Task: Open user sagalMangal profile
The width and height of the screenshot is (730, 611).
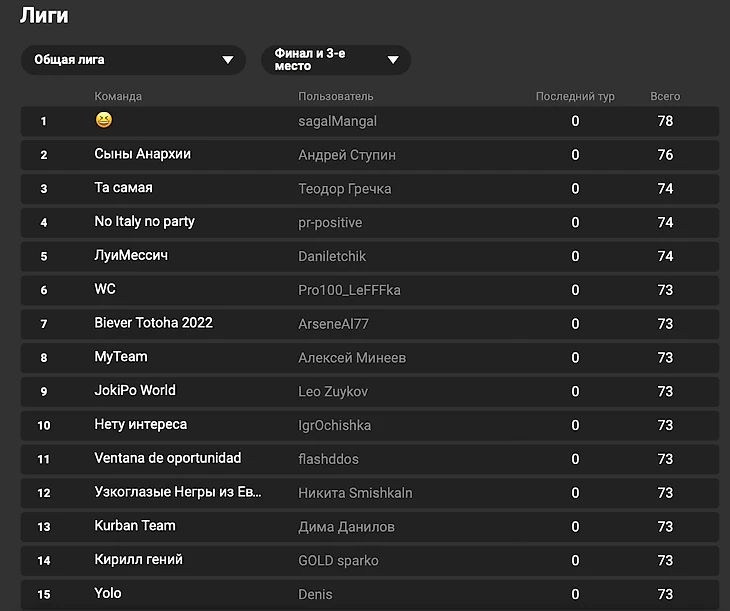Action: [337, 121]
